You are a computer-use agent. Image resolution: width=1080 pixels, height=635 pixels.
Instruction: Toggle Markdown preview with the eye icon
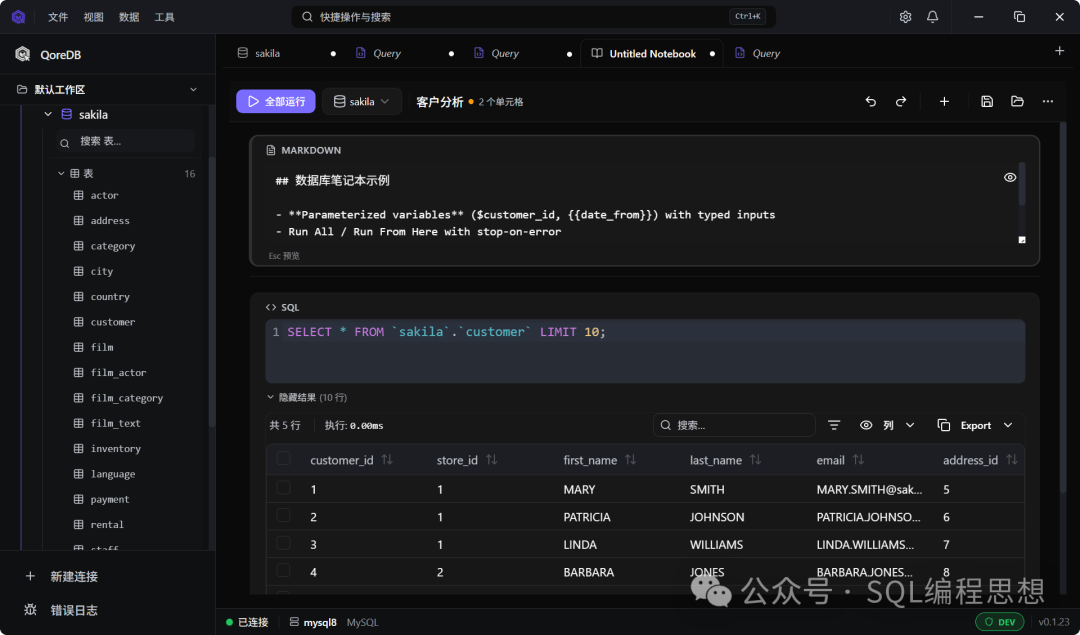pos(1010,177)
